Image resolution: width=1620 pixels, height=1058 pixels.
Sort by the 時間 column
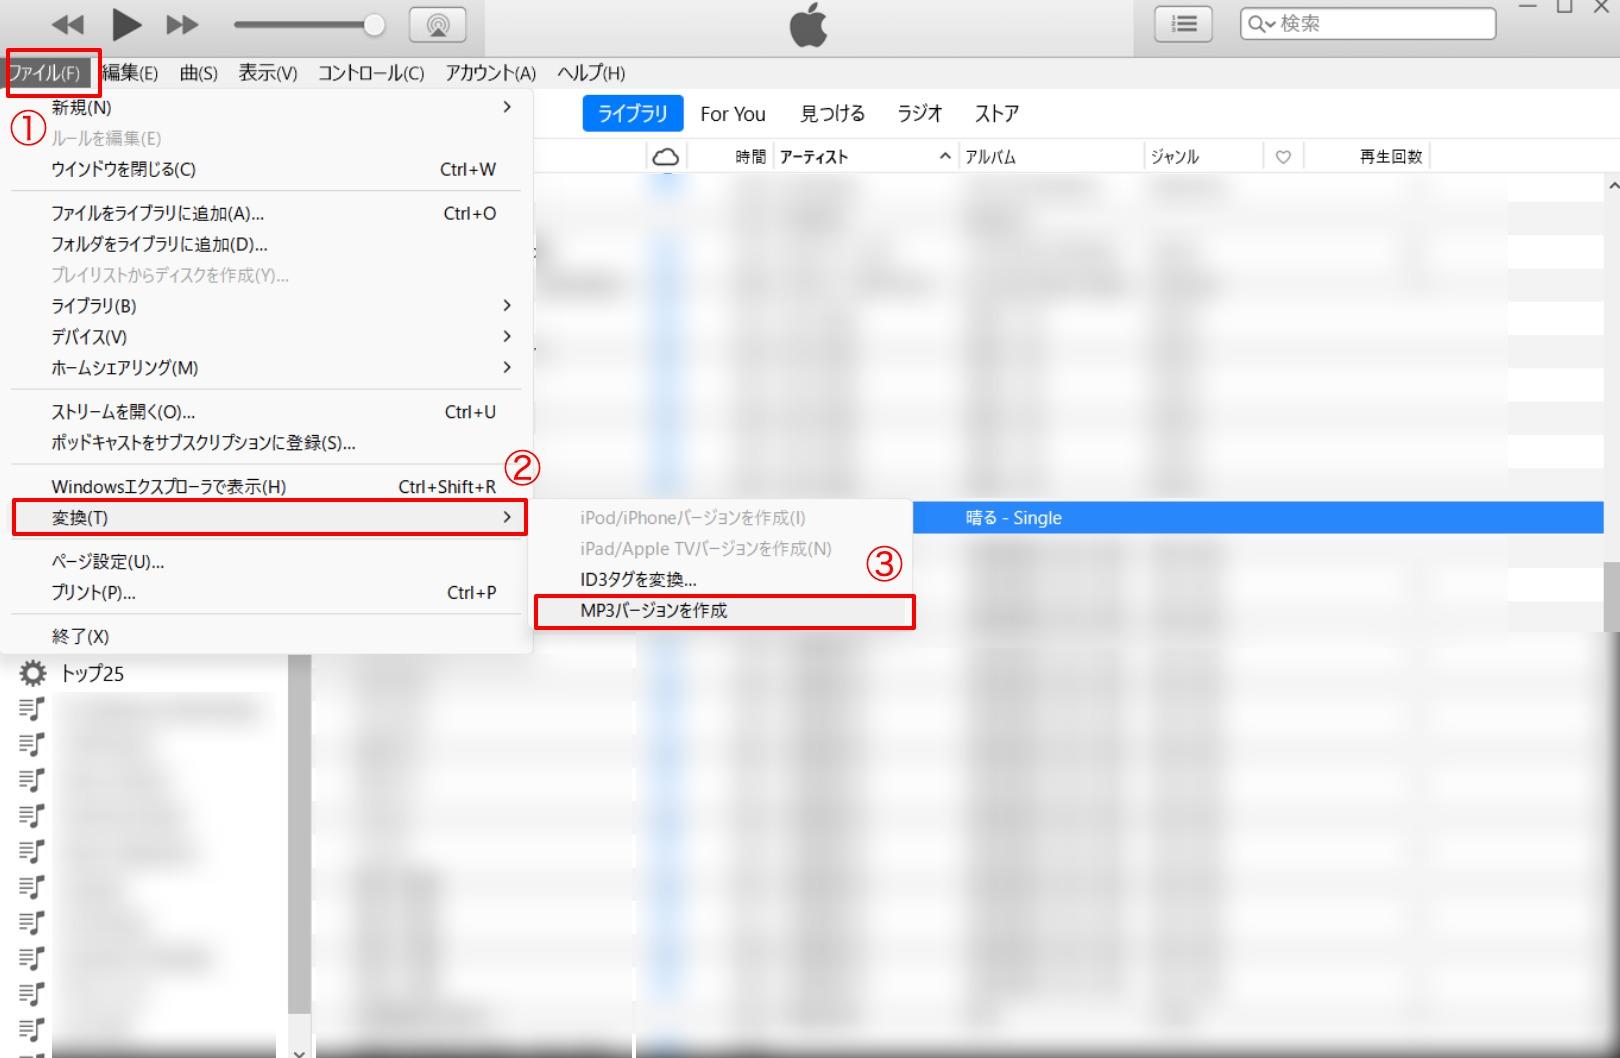coord(750,157)
